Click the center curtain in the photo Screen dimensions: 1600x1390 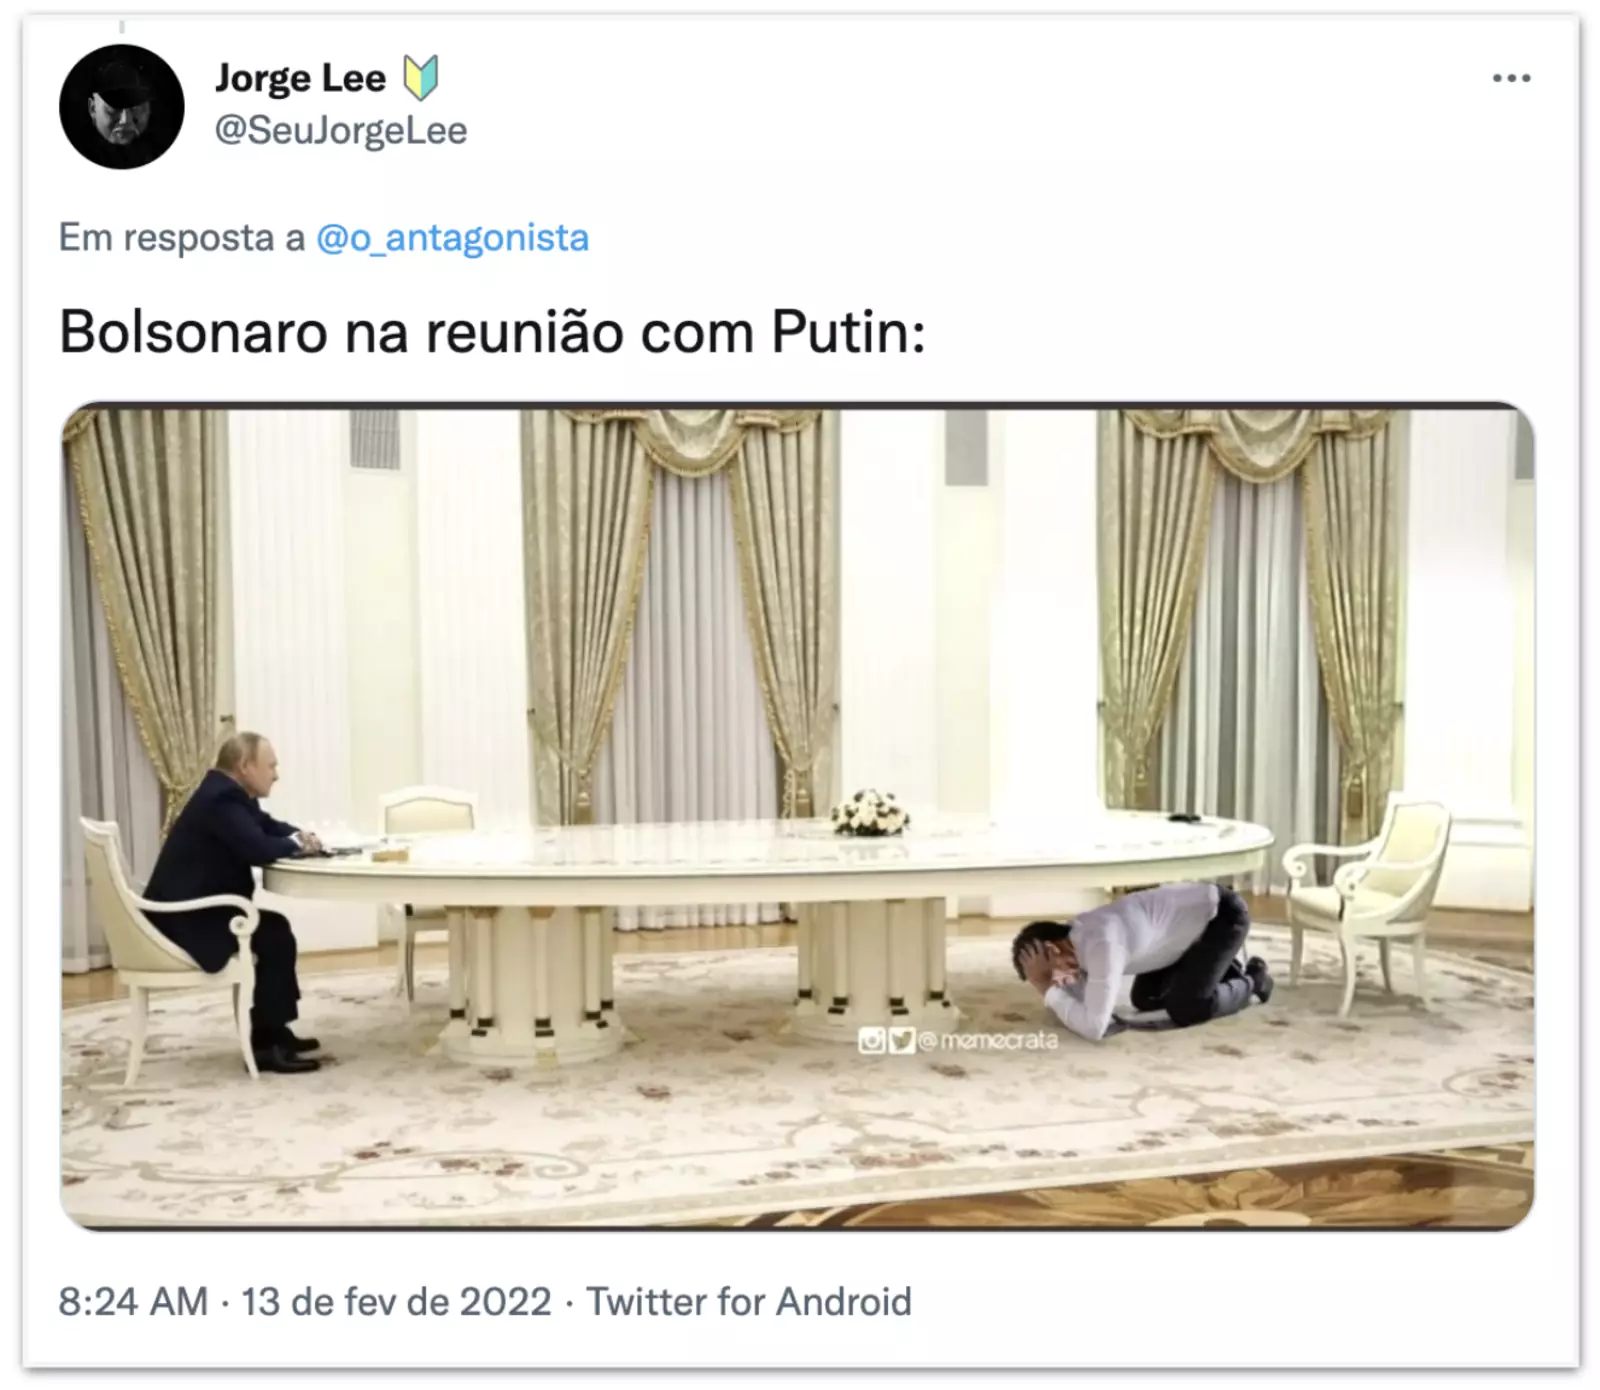[680, 610]
